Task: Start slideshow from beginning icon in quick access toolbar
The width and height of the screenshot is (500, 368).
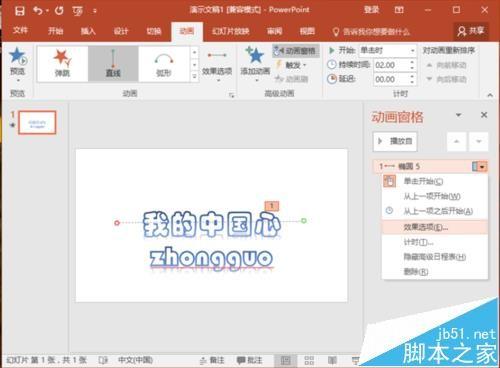Action: 78,11
